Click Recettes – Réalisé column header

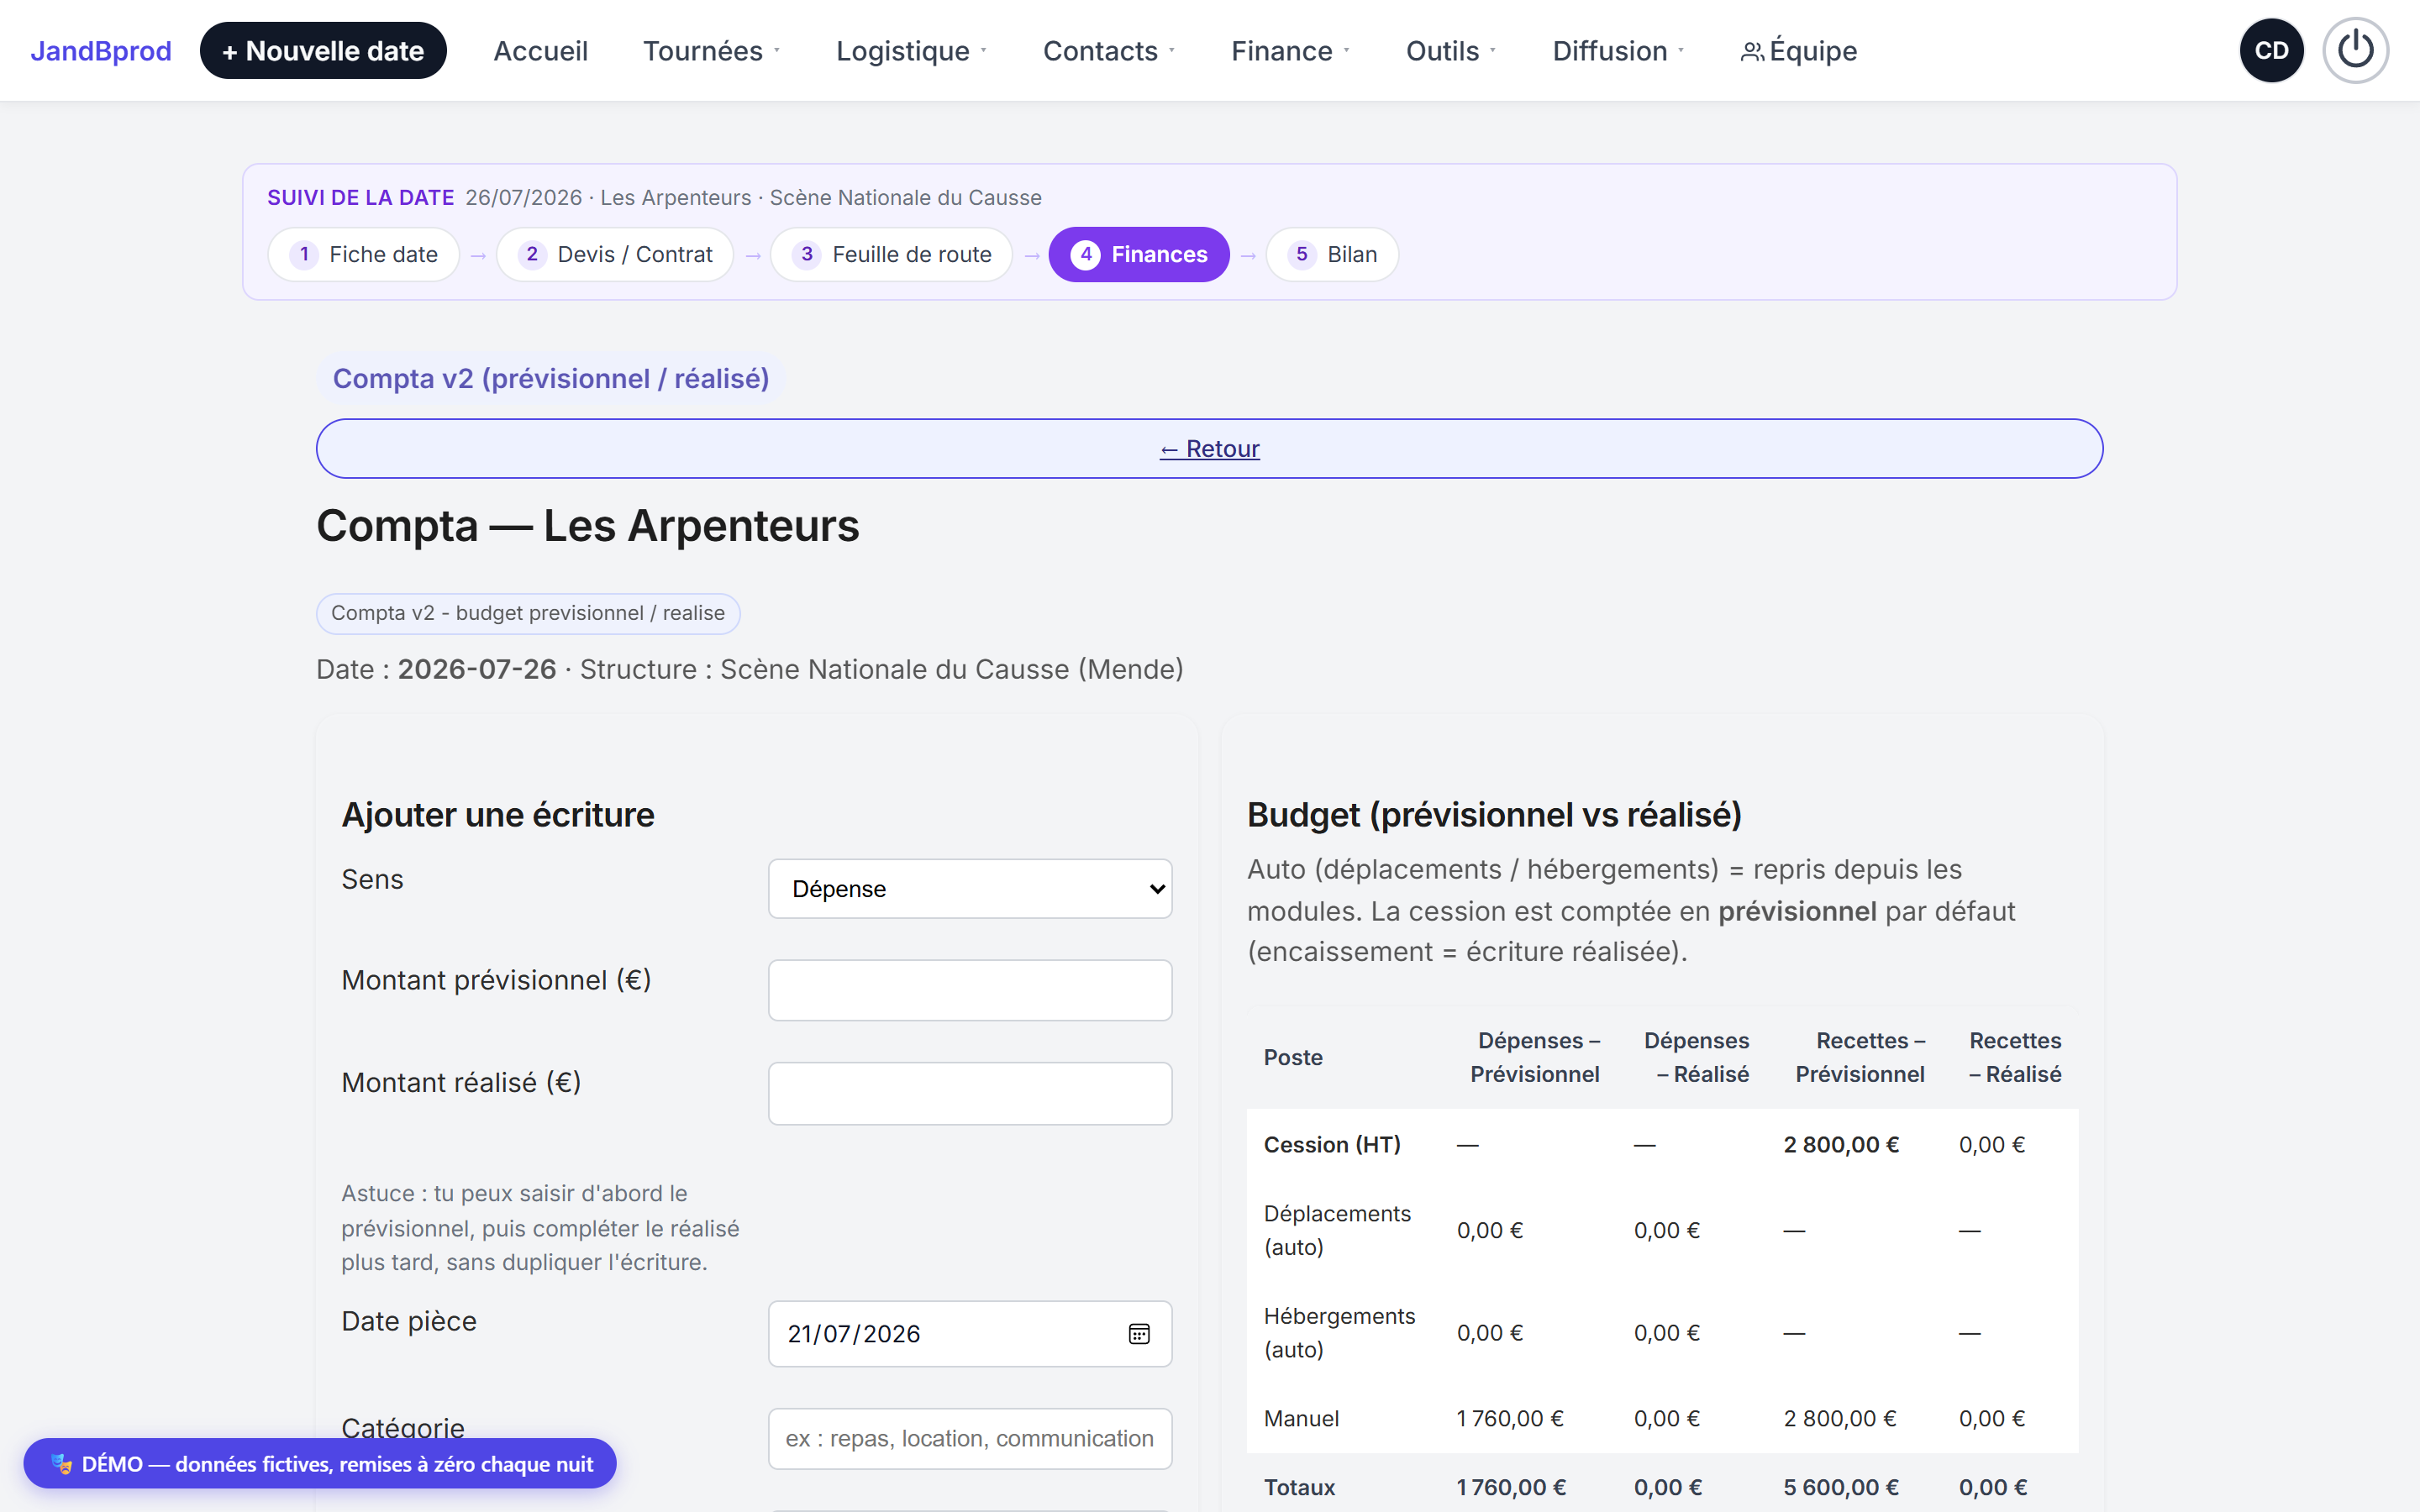(x=2014, y=1057)
